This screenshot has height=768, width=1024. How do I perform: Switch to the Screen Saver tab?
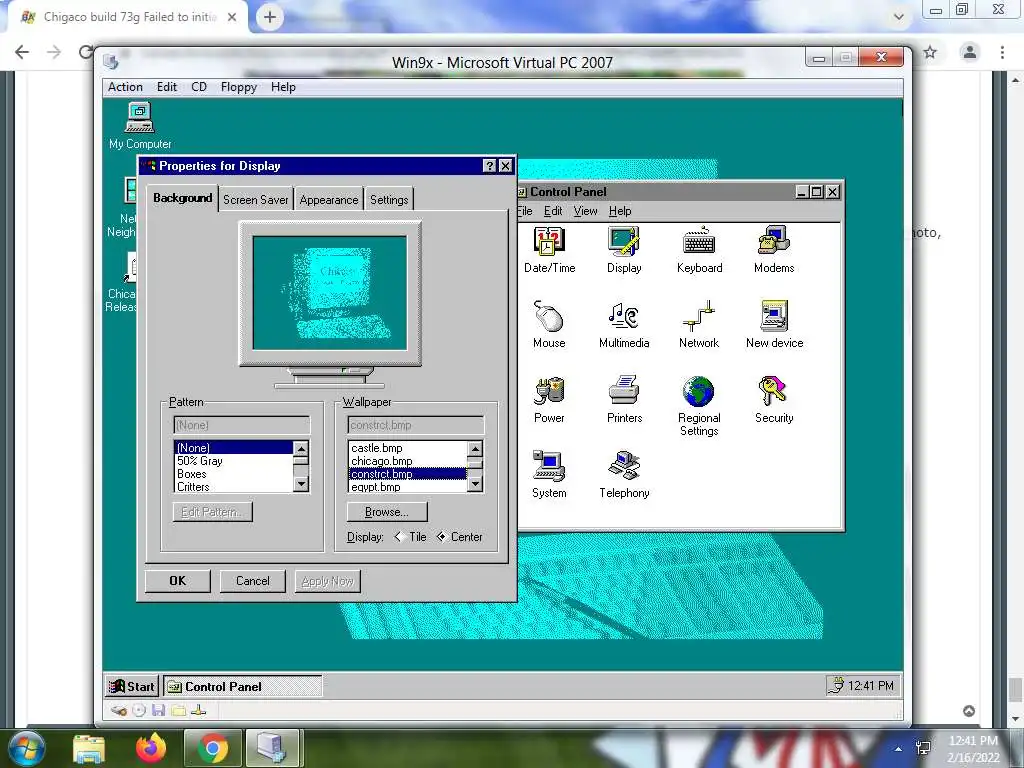click(255, 200)
